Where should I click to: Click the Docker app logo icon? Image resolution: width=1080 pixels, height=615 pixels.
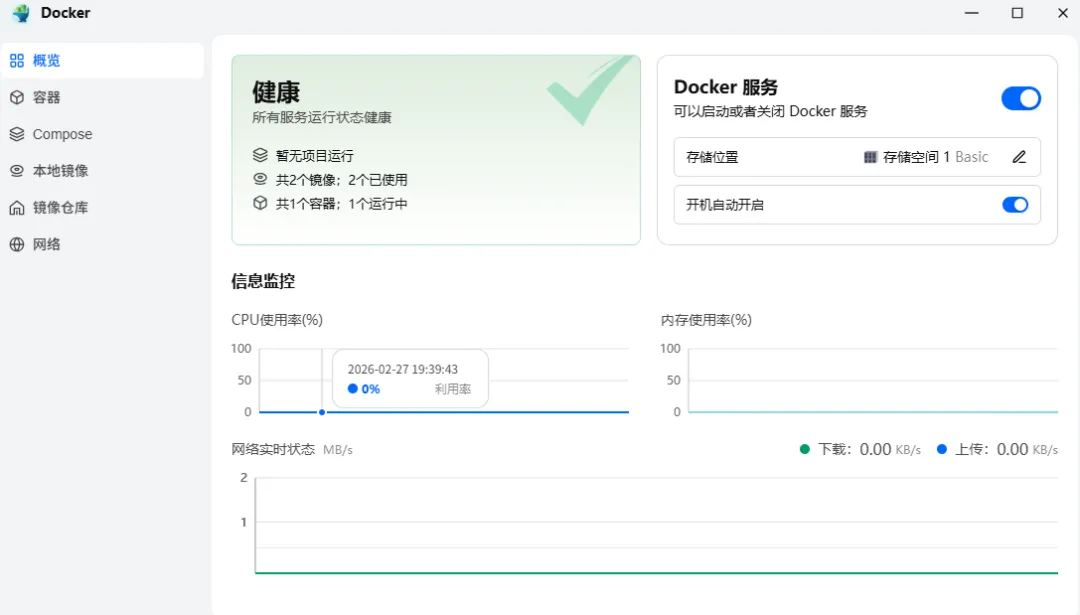(21, 13)
